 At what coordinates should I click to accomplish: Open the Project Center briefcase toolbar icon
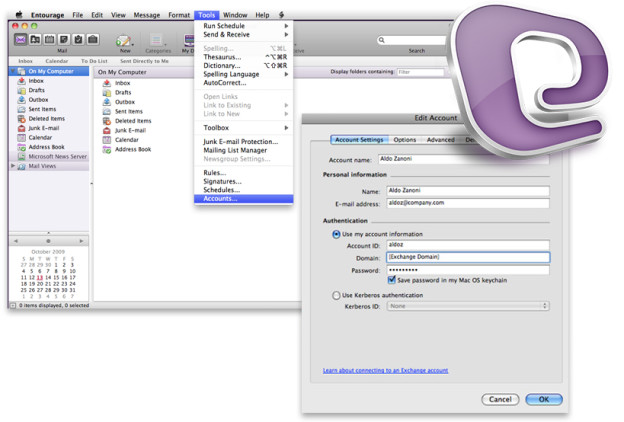point(93,39)
